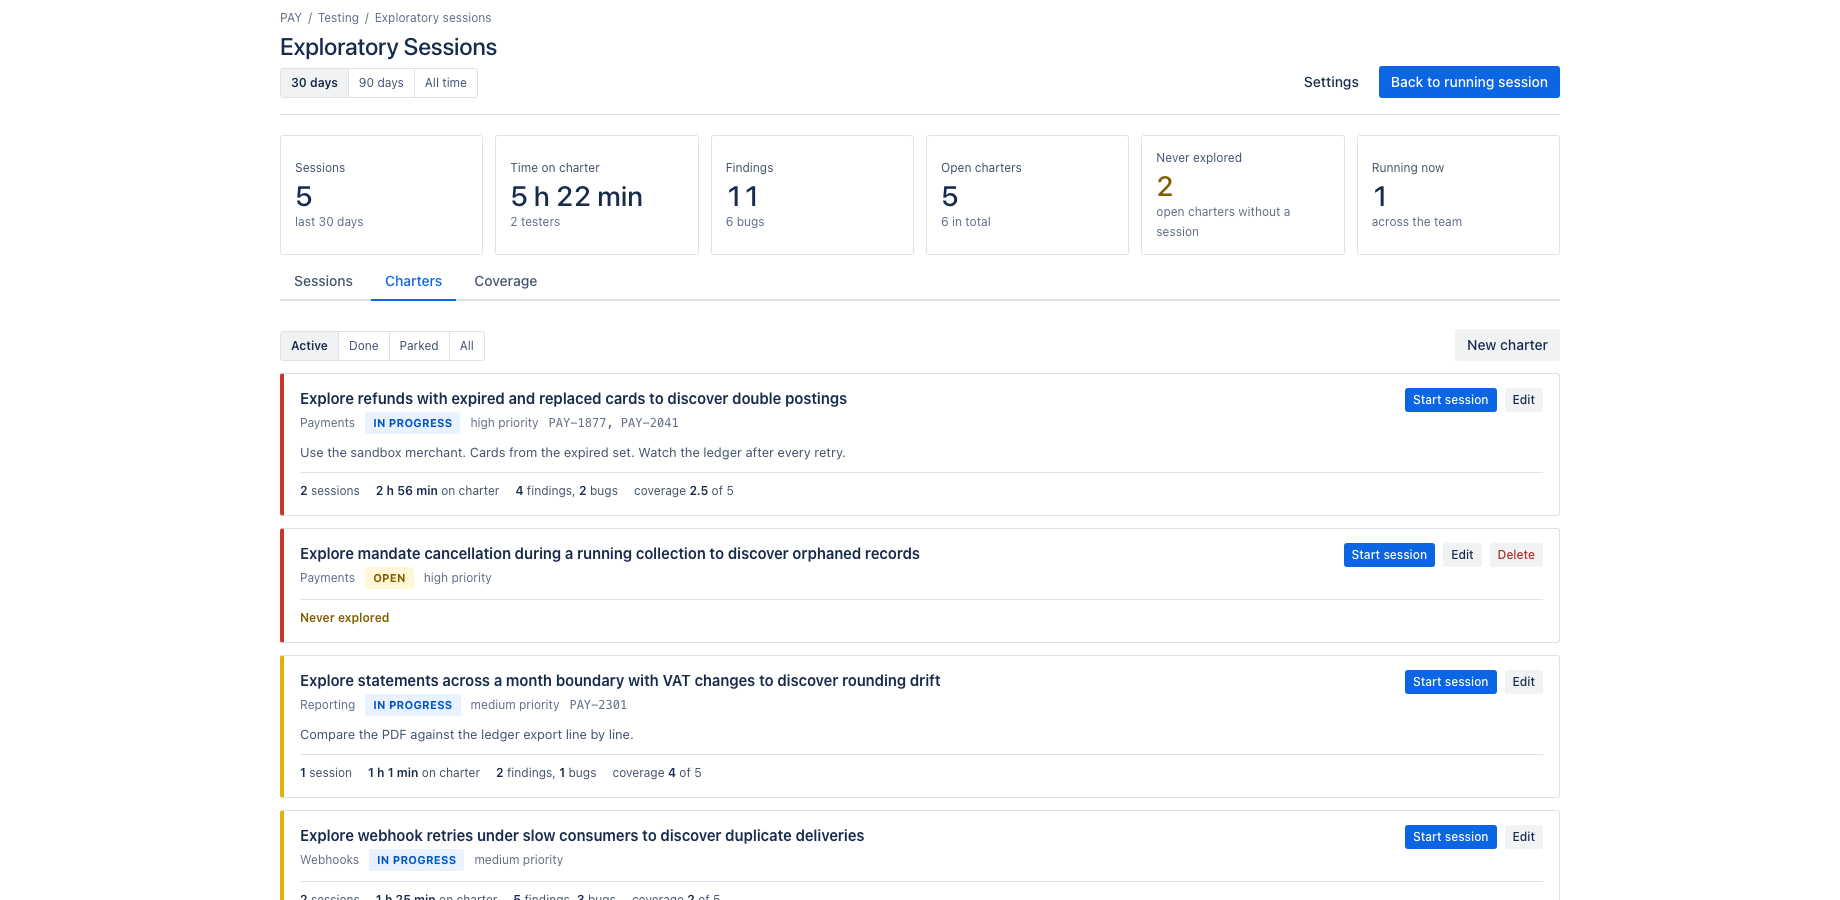
Task: Switch to the Coverage tab
Action: click(505, 281)
